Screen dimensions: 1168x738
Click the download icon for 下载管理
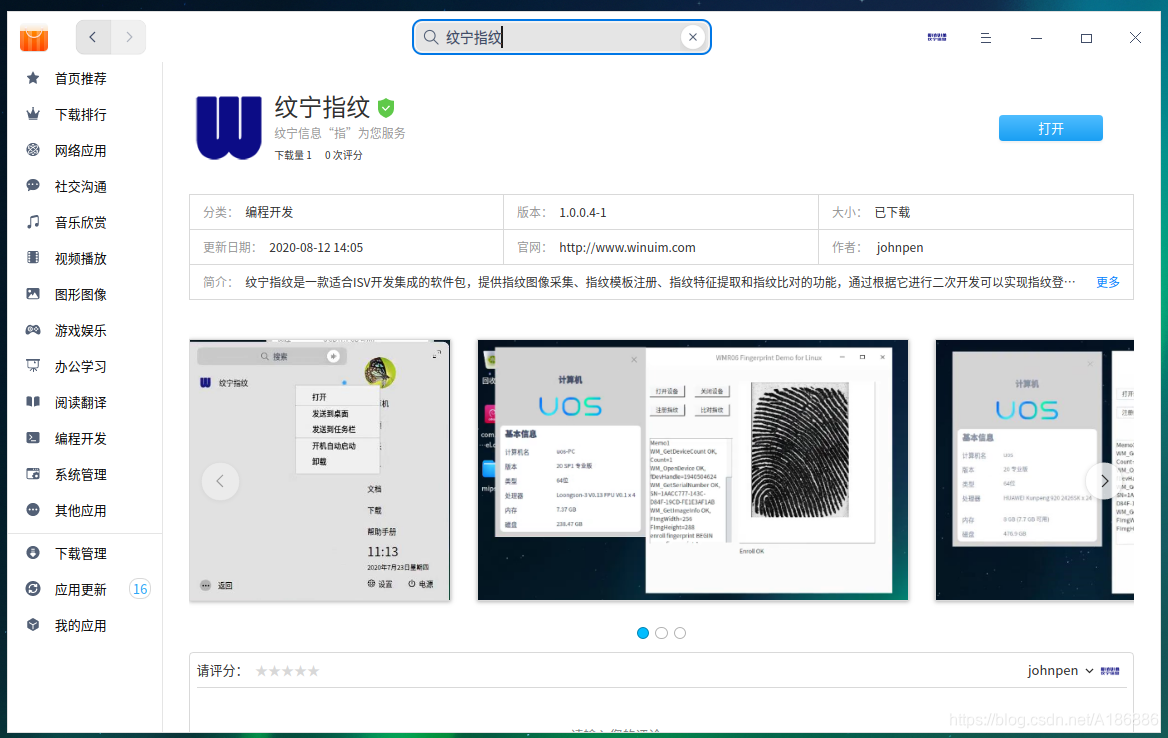click(x=33, y=553)
